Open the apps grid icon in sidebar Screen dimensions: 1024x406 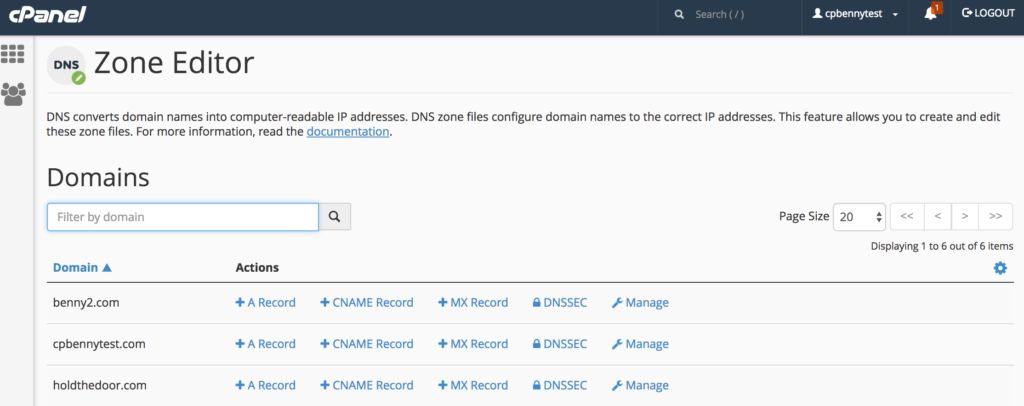pyautogui.click(x=13, y=54)
